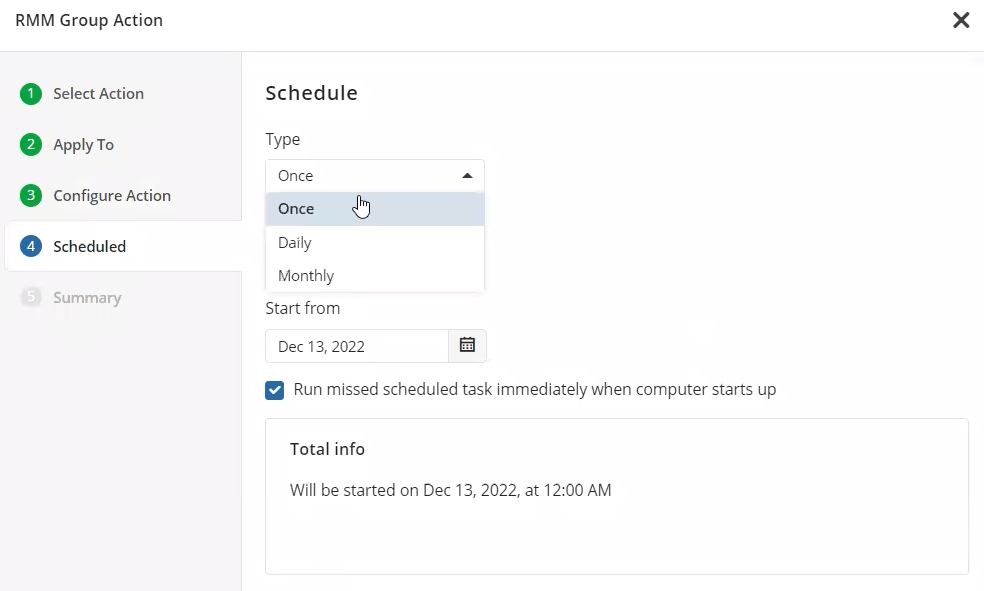Select the Scheduled step in sidebar
The image size is (984, 591).
point(89,247)
